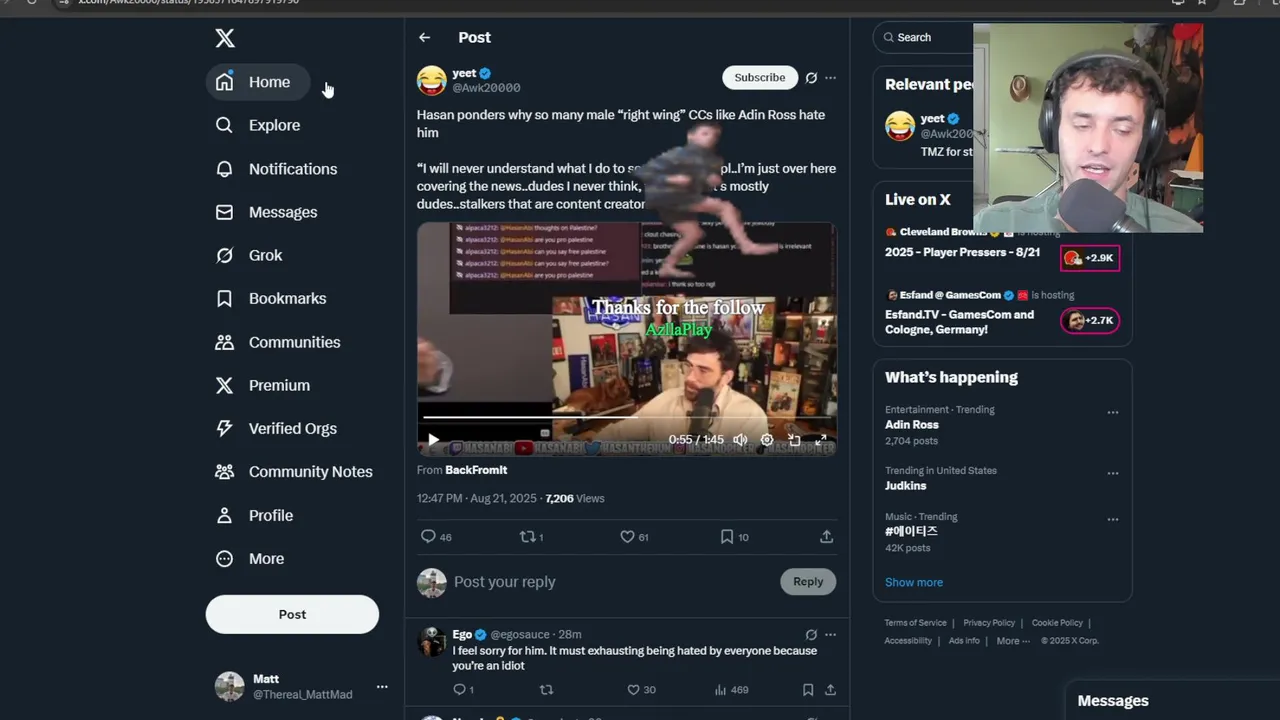
Task: Mute the video volume icon
Action: coord(740,439)
